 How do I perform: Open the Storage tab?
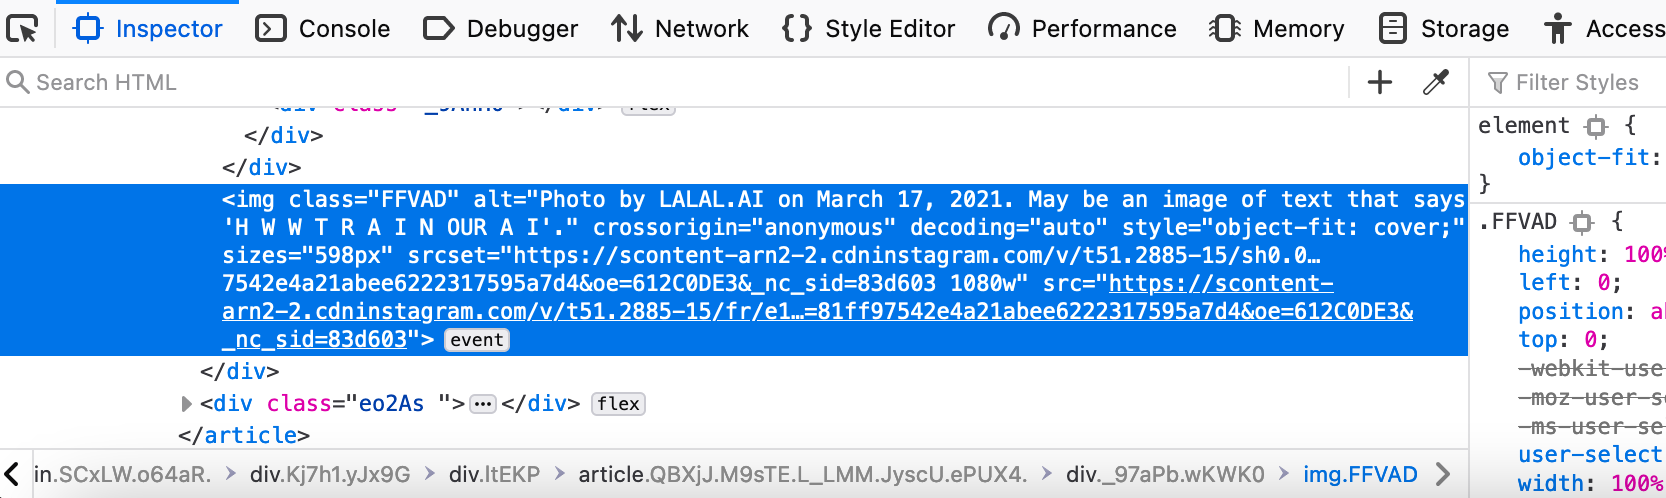tap(1443, 28)
